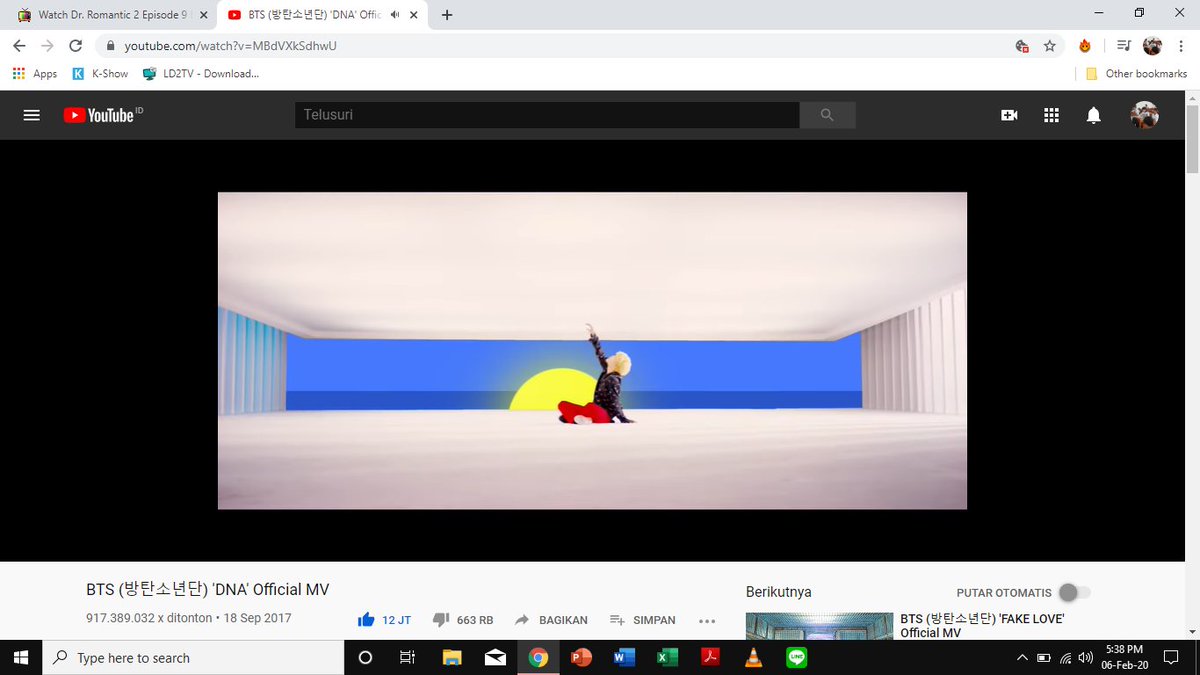Viewport: 1200px width, 675px height.
Task: Save video to playlist with SIMPAN
Action: click(642, 620)
